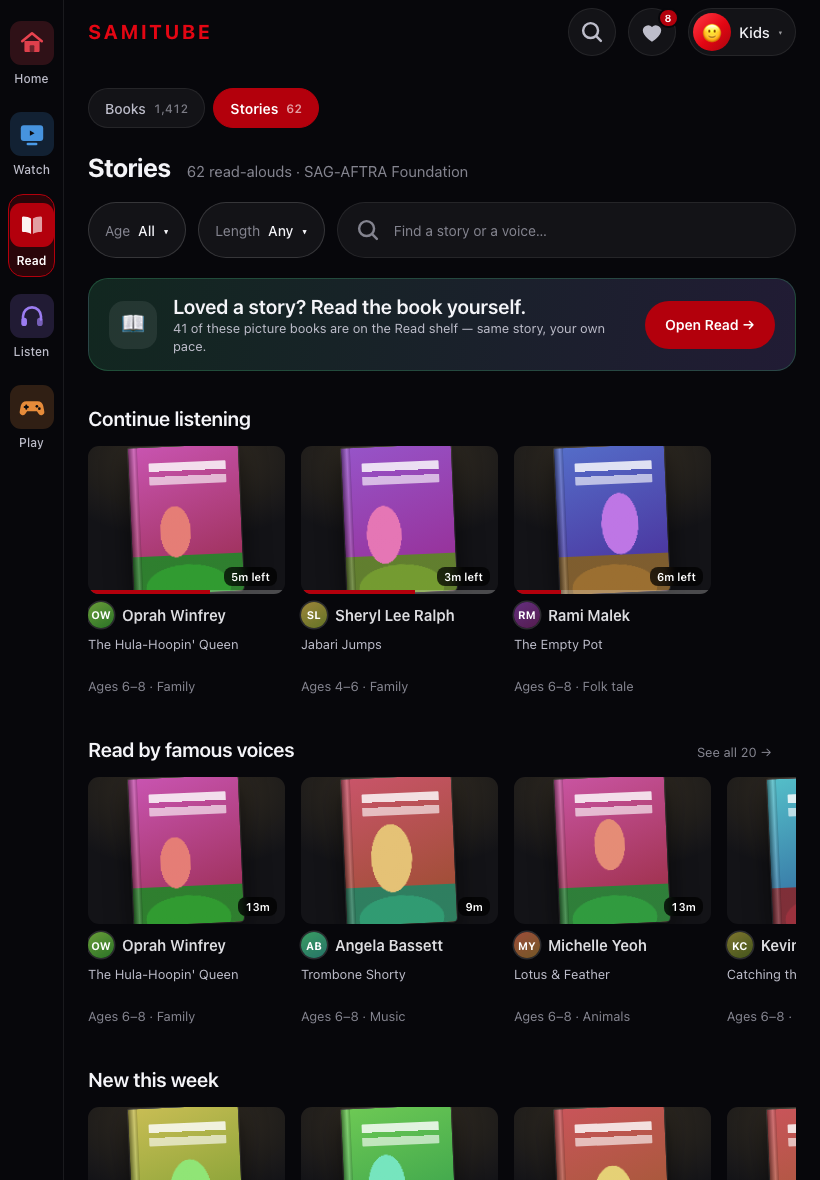Open Lotus & Feather 13m thumbnail
This screenshot has height=1180, width=820.
pyautogui.click(x=612, y=850)
